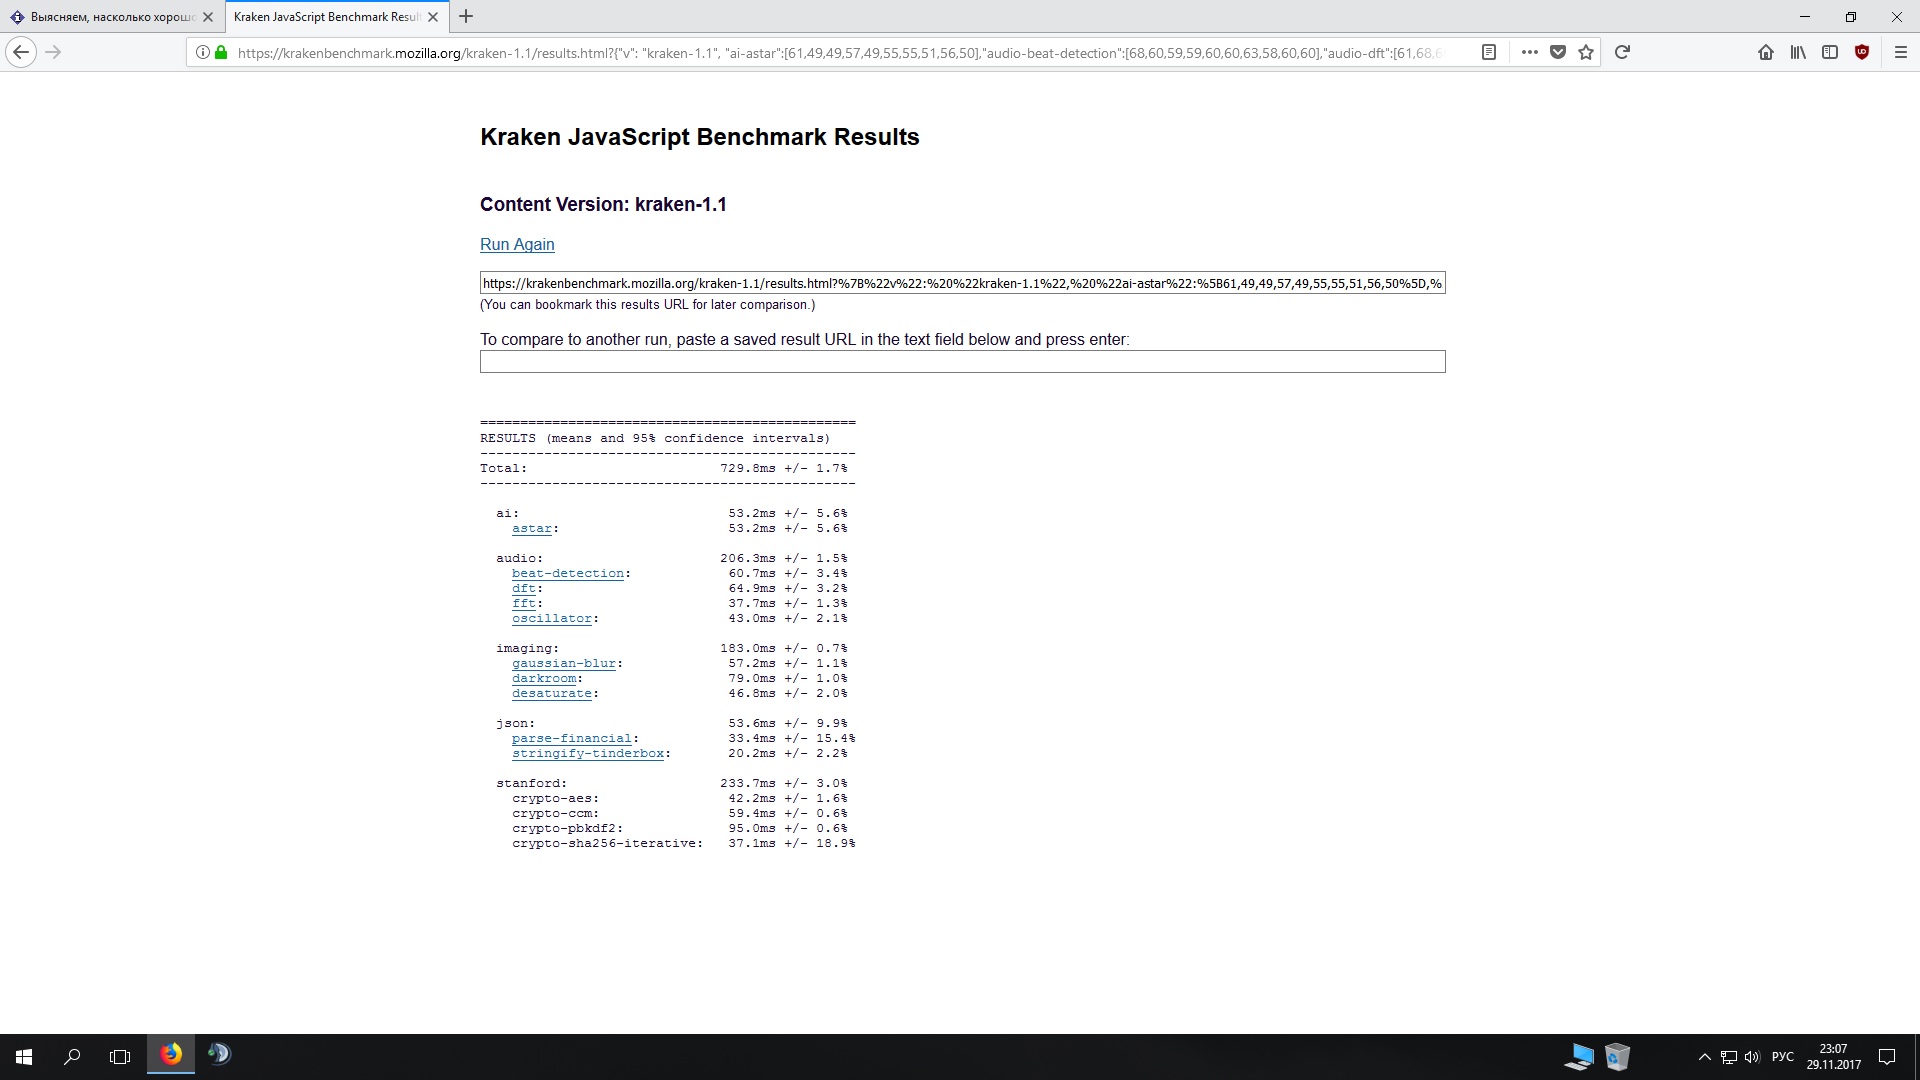
Task: Open the page actions three-dots menu
Action: tap(1529, 52)
